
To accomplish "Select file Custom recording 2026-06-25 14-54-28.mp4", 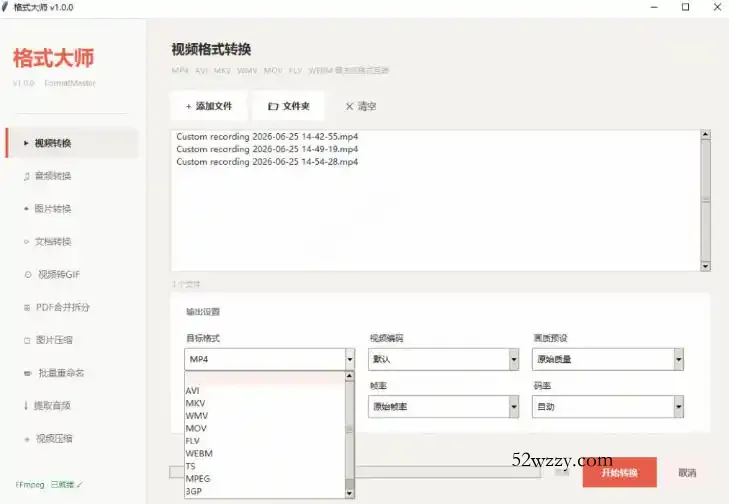I will (x=267, y=162).
